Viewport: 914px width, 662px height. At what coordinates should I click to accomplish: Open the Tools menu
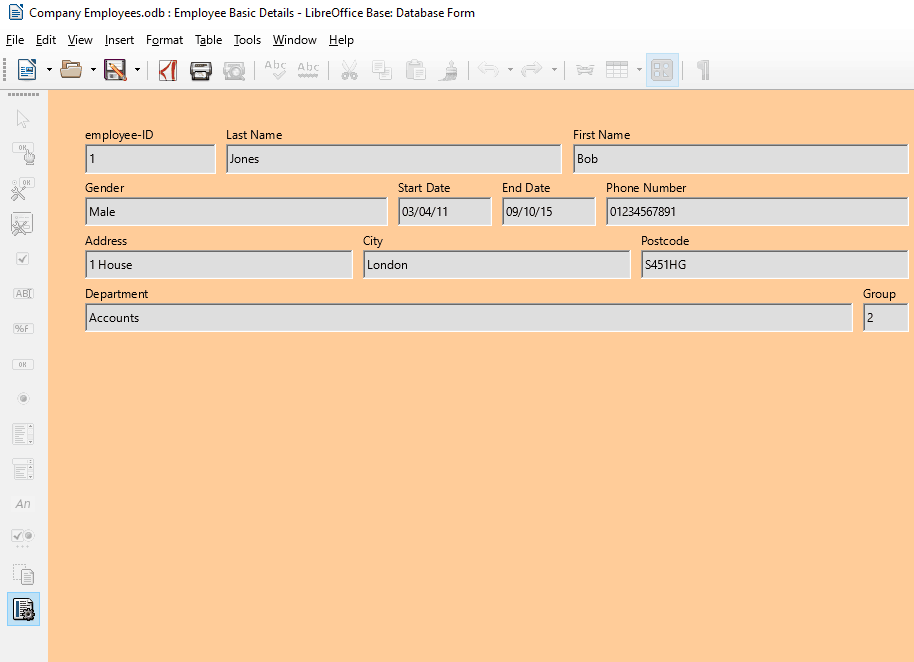pyautogui.click(x=247, y=40)
